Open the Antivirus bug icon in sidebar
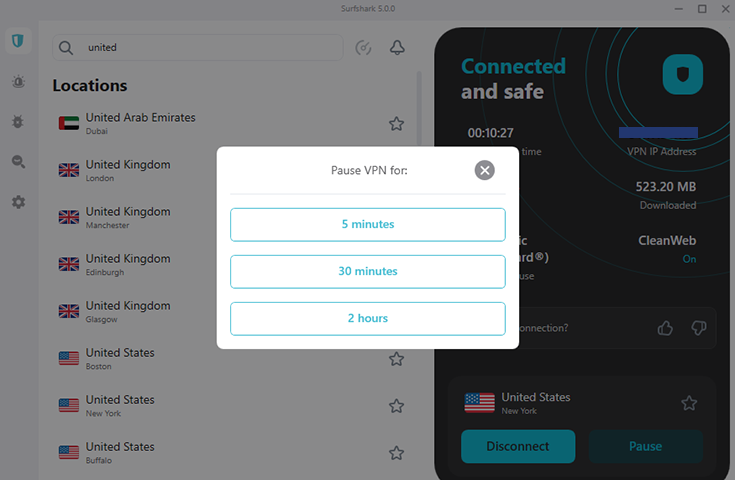This screenshot has height=480, width=735. (x=18, y=122)
